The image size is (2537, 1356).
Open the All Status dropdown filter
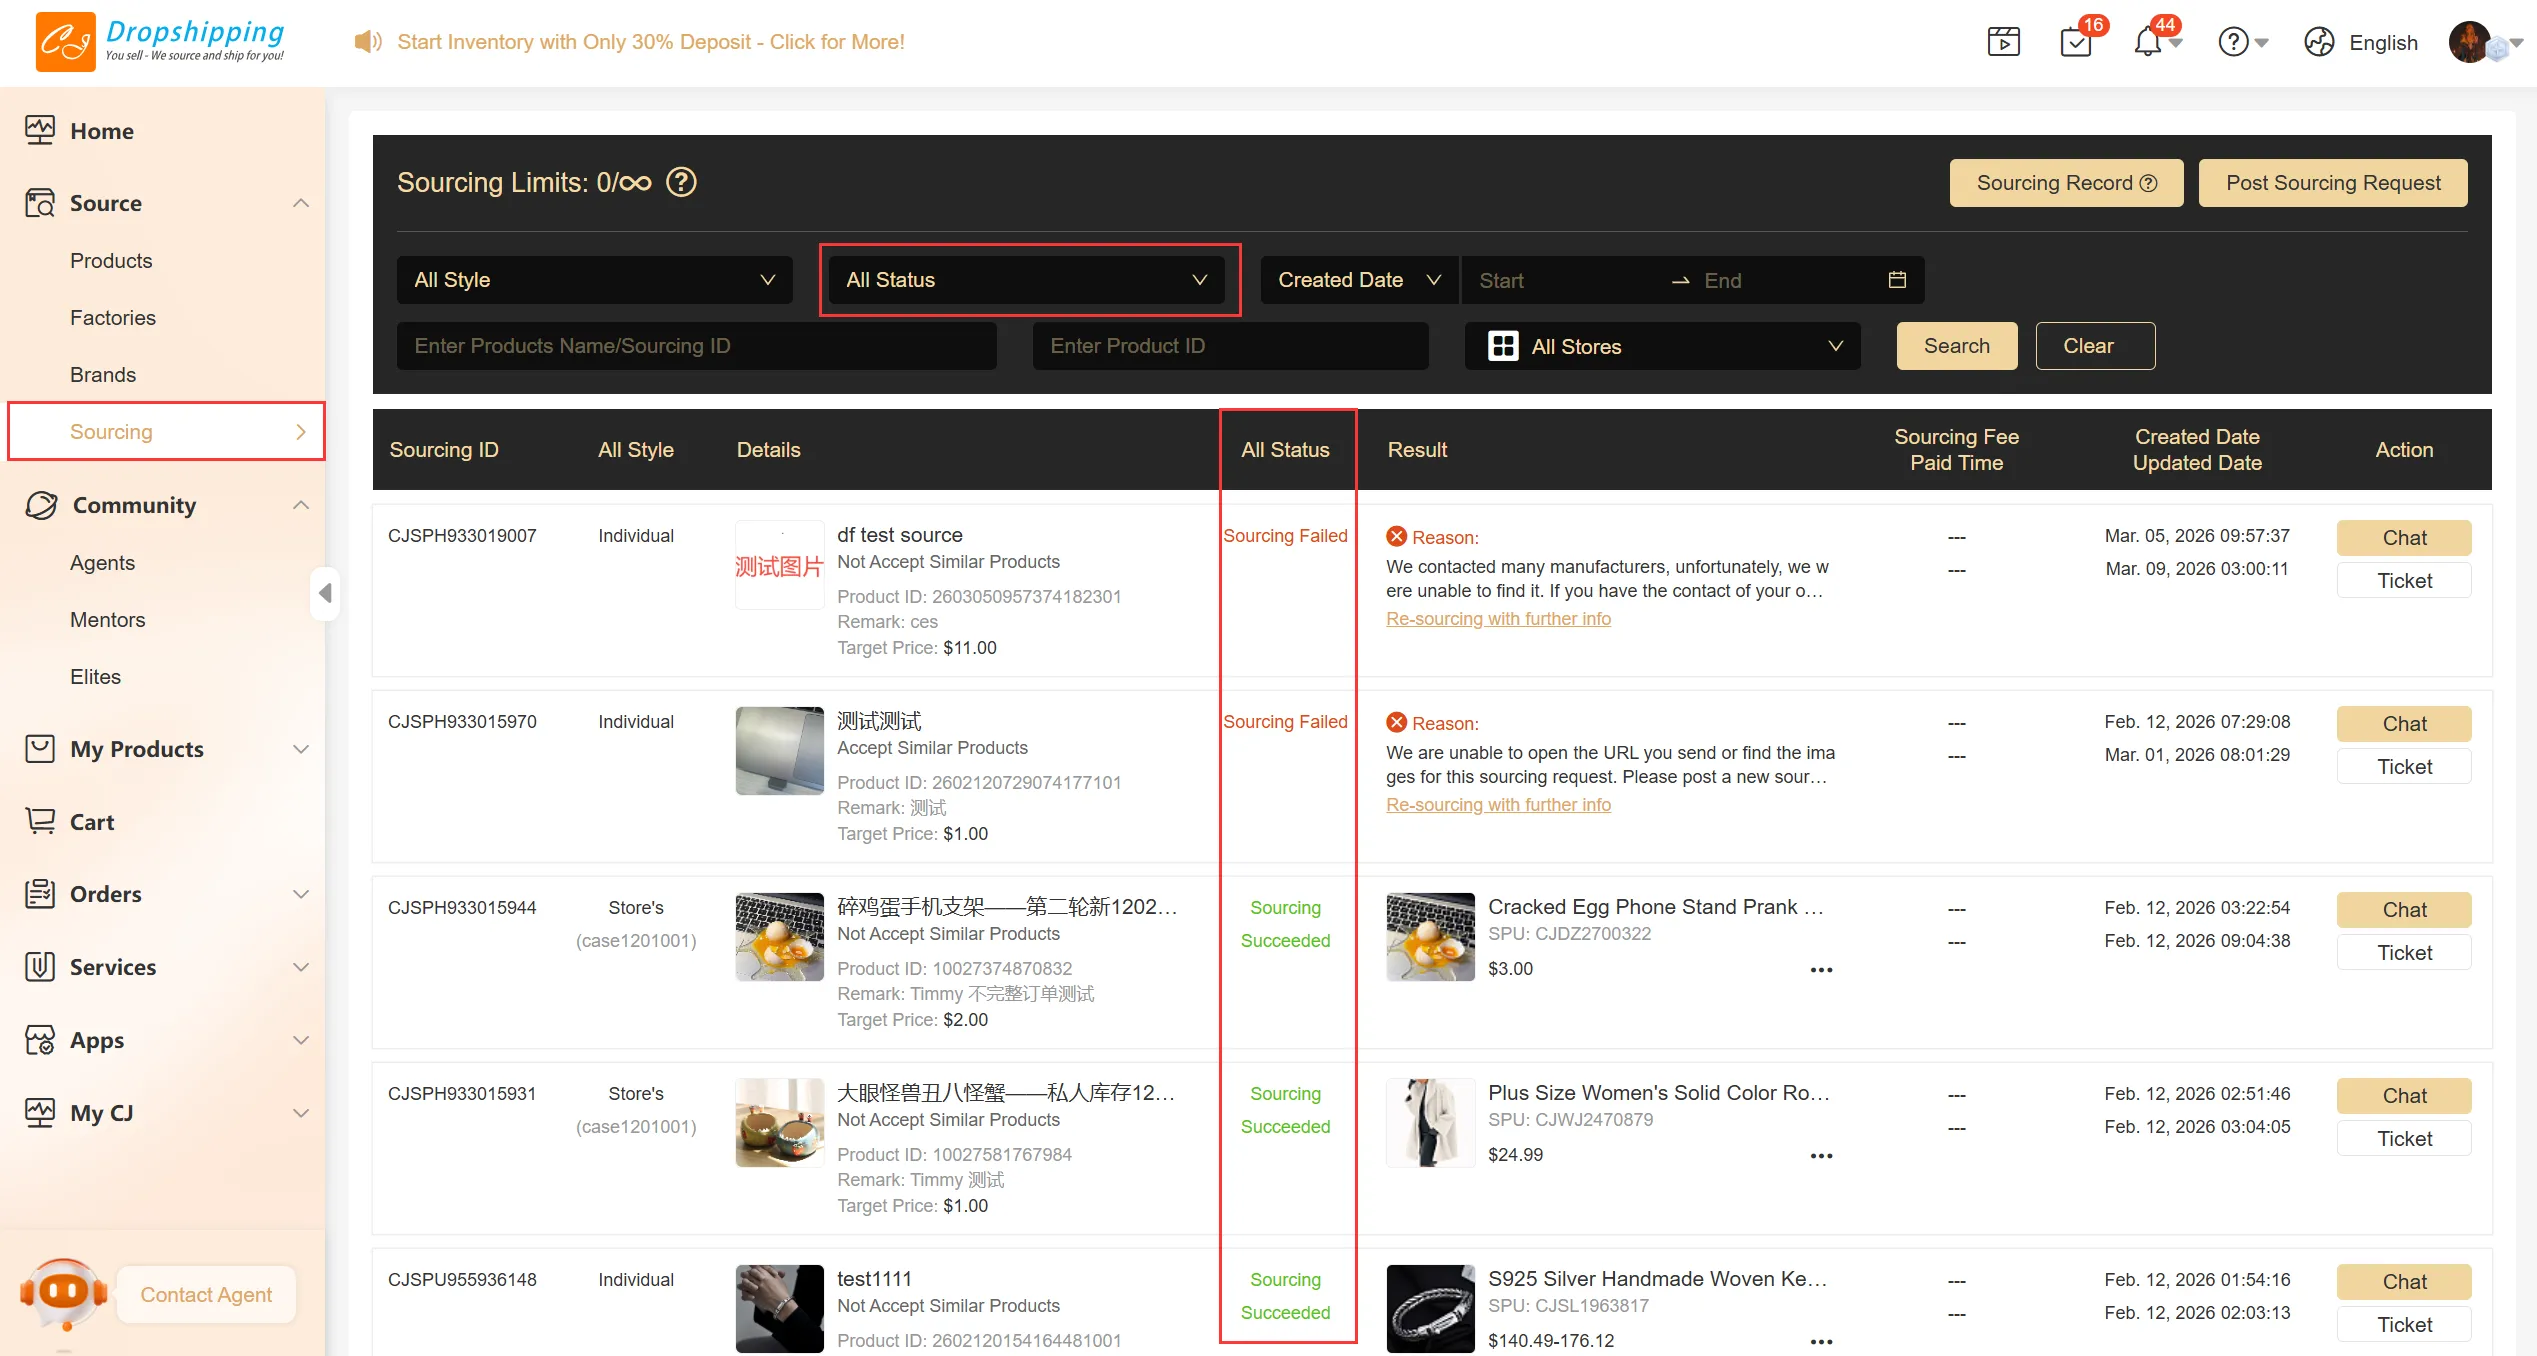pos(1027,280)
